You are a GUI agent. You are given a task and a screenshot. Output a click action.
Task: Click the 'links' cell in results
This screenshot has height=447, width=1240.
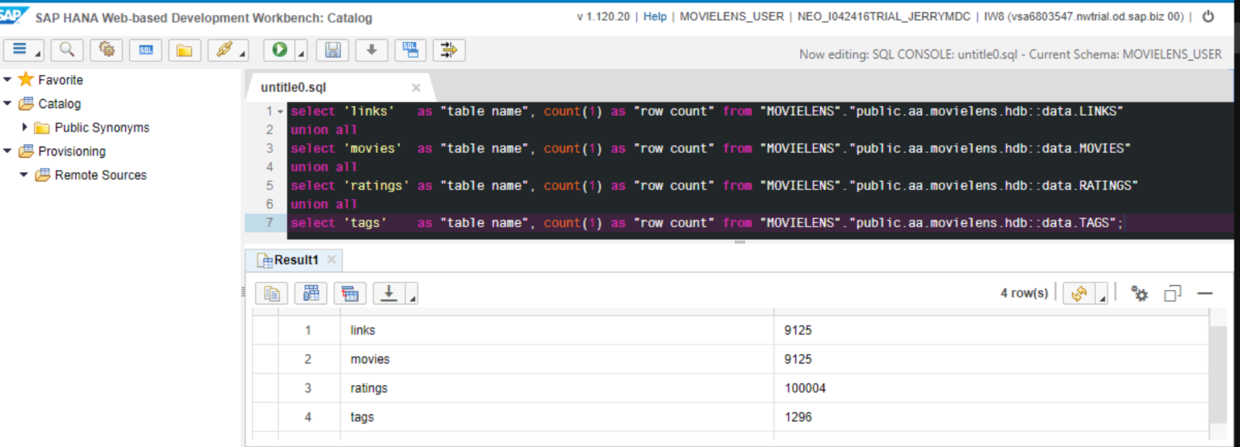(x=557, y=330)
